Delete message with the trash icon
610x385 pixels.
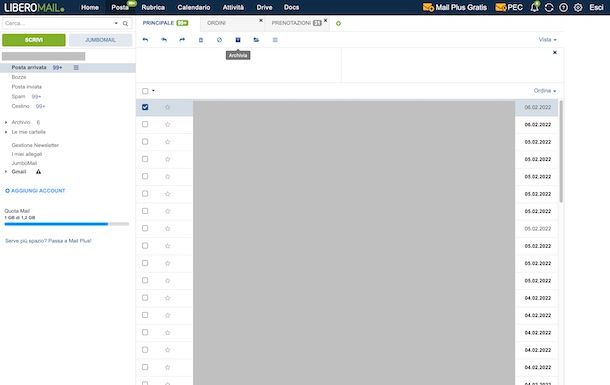[201, 40]
